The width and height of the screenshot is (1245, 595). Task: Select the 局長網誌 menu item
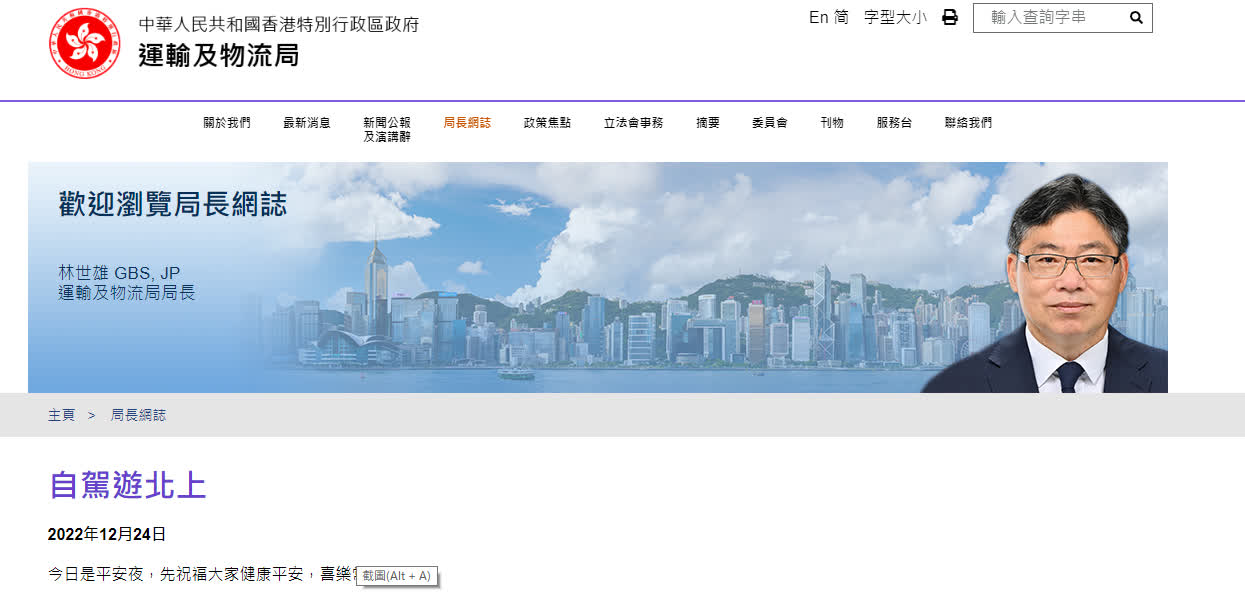pos(467,123)
